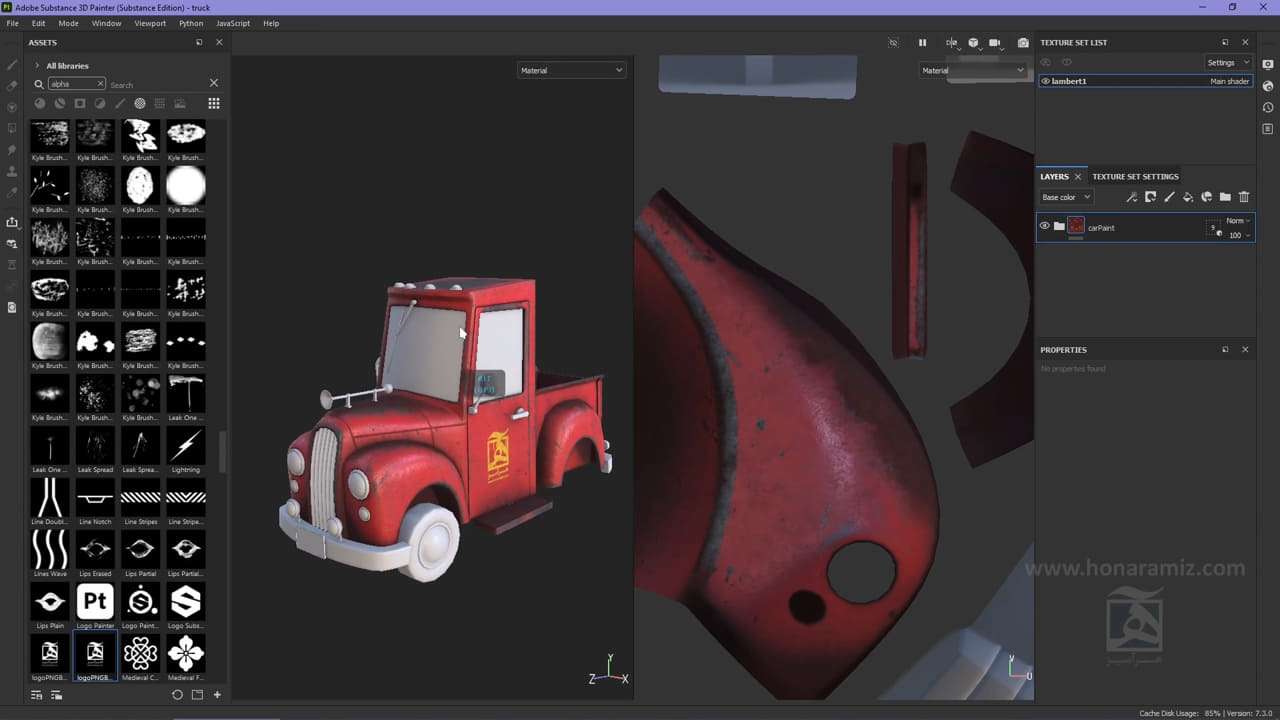
Task: Select the Material picker eyedropper tool
Action: pyautogui.click(x=12, y=192)
